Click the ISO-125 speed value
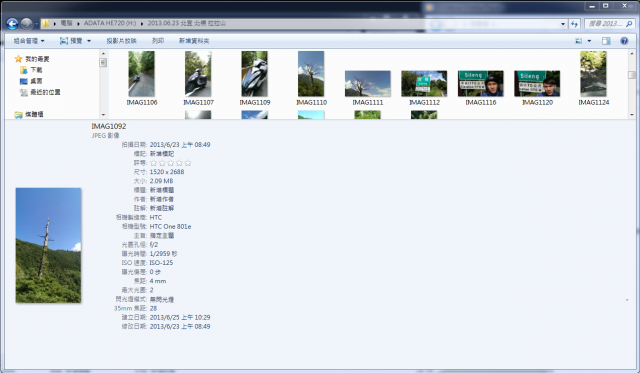This screenshot has height=373, width=640. (161, 263)
